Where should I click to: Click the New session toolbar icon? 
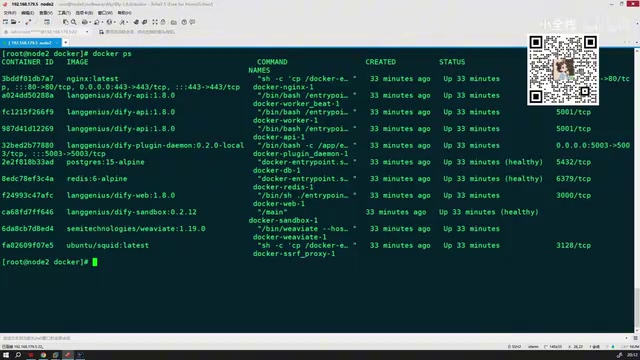(5, 22)
